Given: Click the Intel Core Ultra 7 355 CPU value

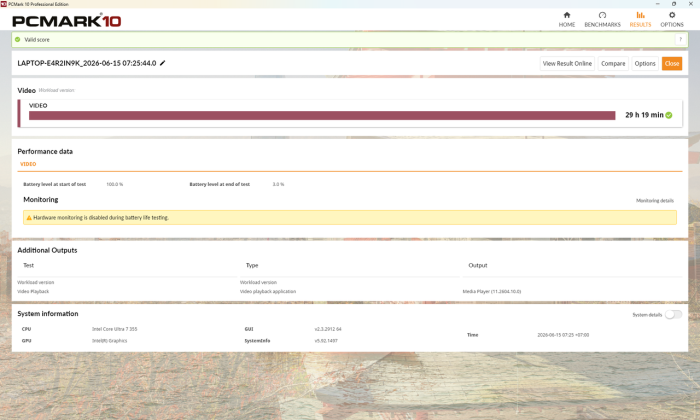Looking at the screenshot, I should 114,329.
